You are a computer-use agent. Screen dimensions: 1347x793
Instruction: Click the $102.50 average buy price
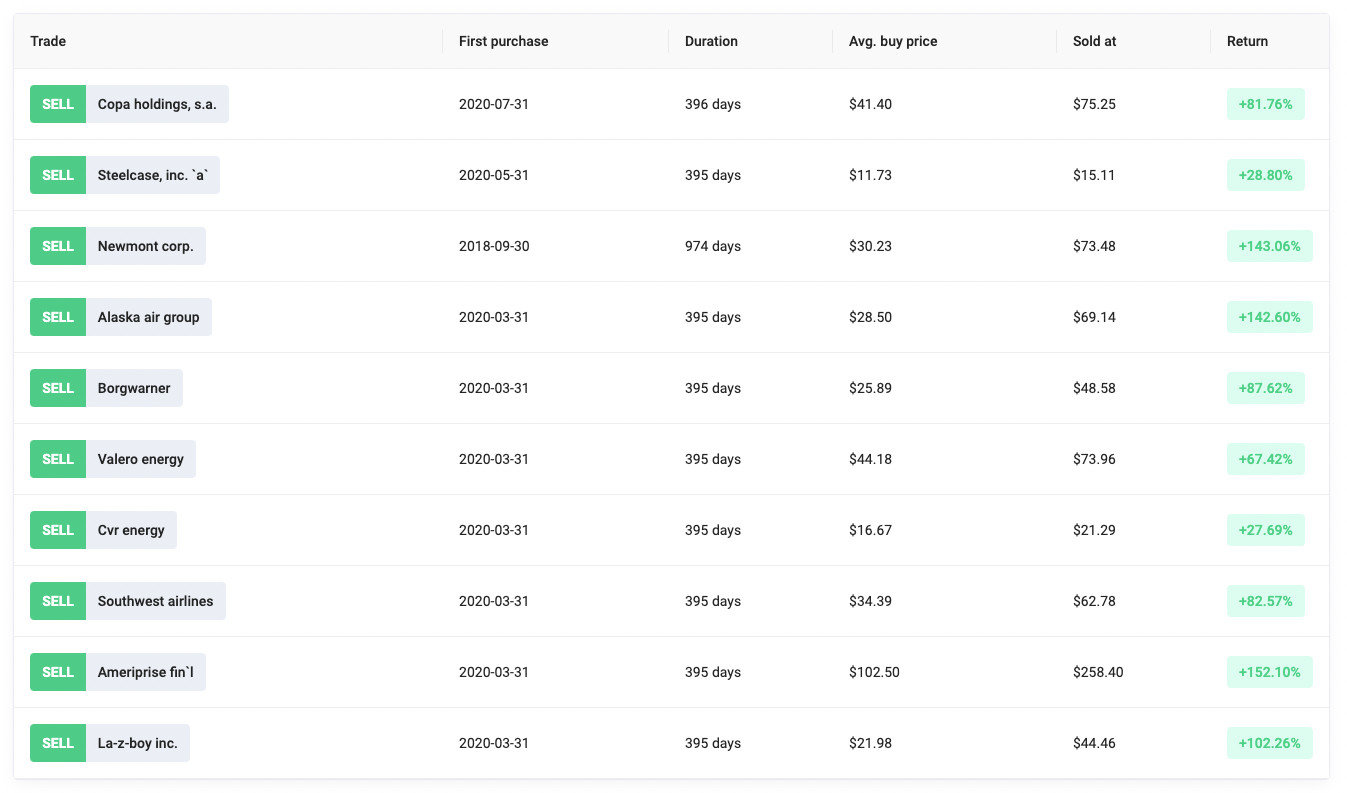874,672
